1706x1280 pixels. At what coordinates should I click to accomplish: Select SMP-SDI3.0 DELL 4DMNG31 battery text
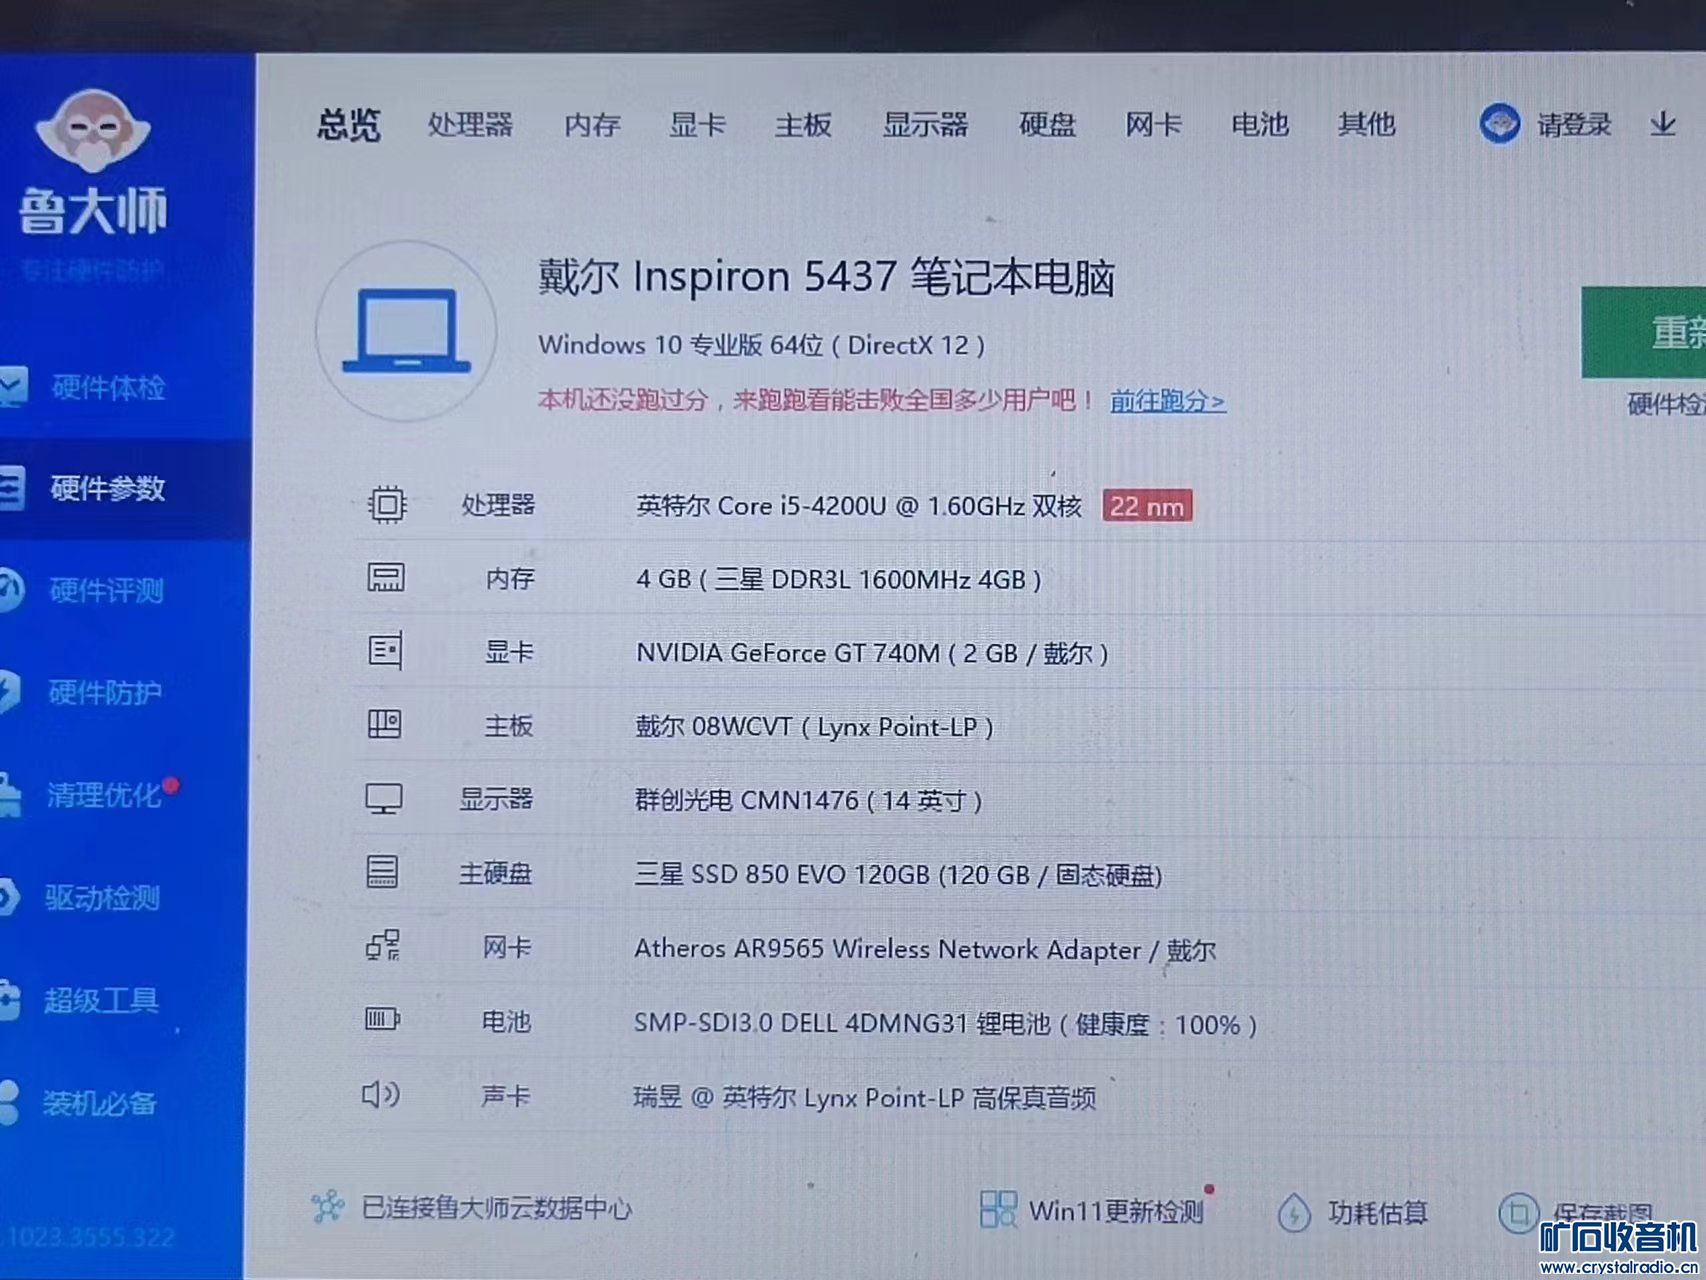point(945,1024)
